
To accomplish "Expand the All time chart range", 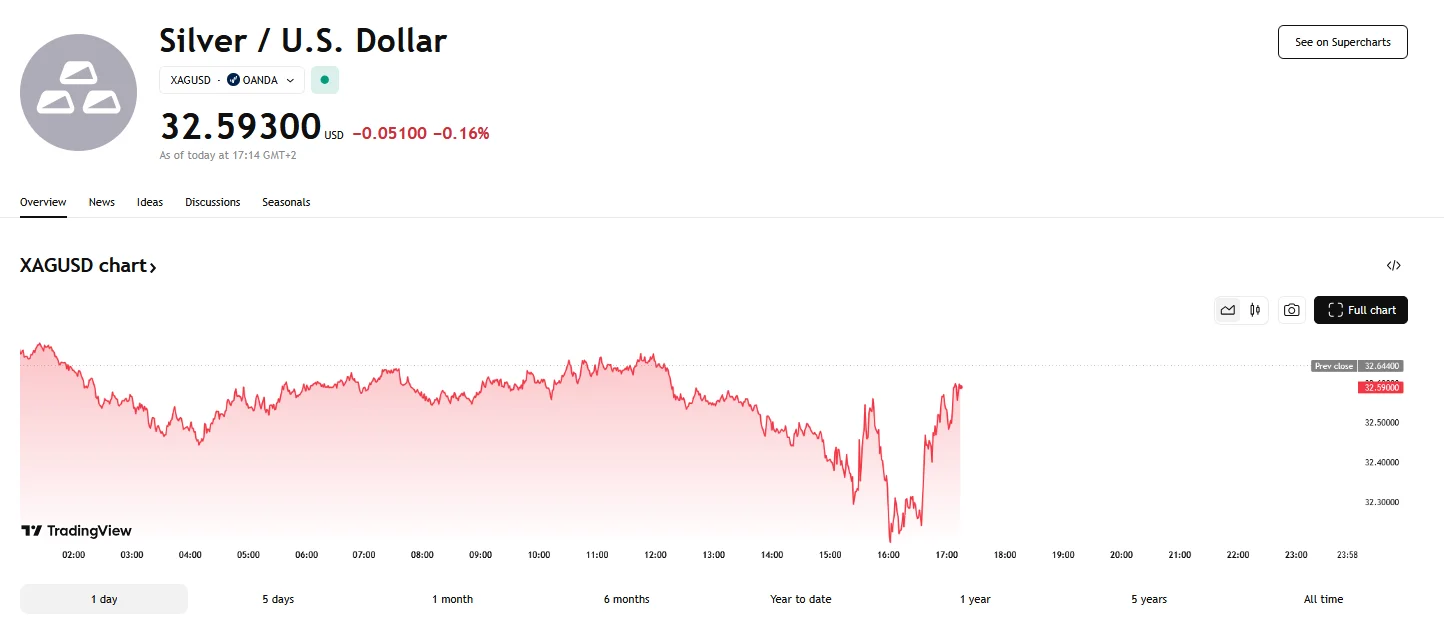I will click(x=1323, y=599).
